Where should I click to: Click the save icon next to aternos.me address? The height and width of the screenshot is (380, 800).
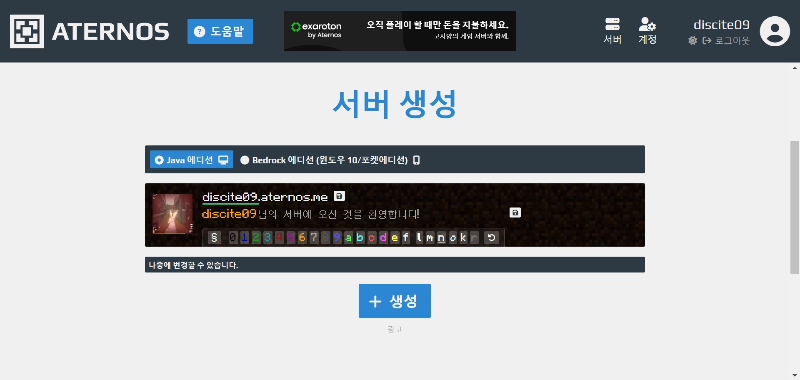point(339,196)
